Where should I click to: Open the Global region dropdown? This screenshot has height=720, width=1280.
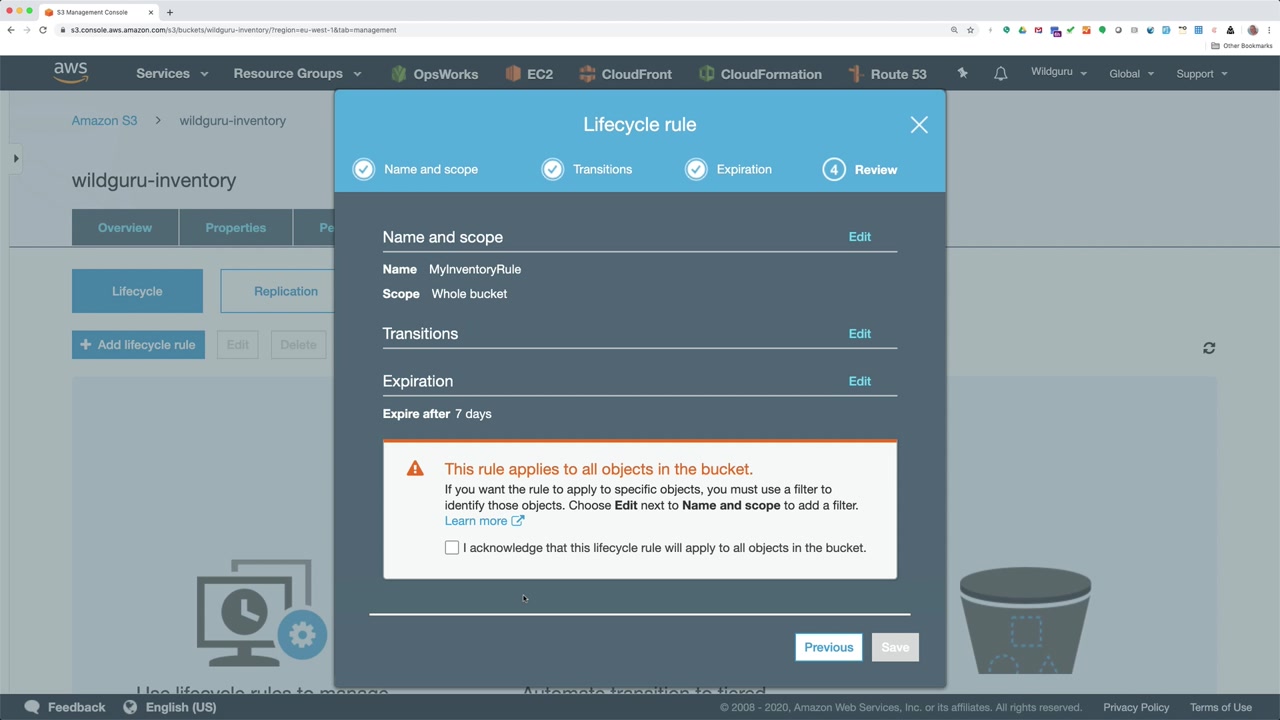pos(1131,74)
